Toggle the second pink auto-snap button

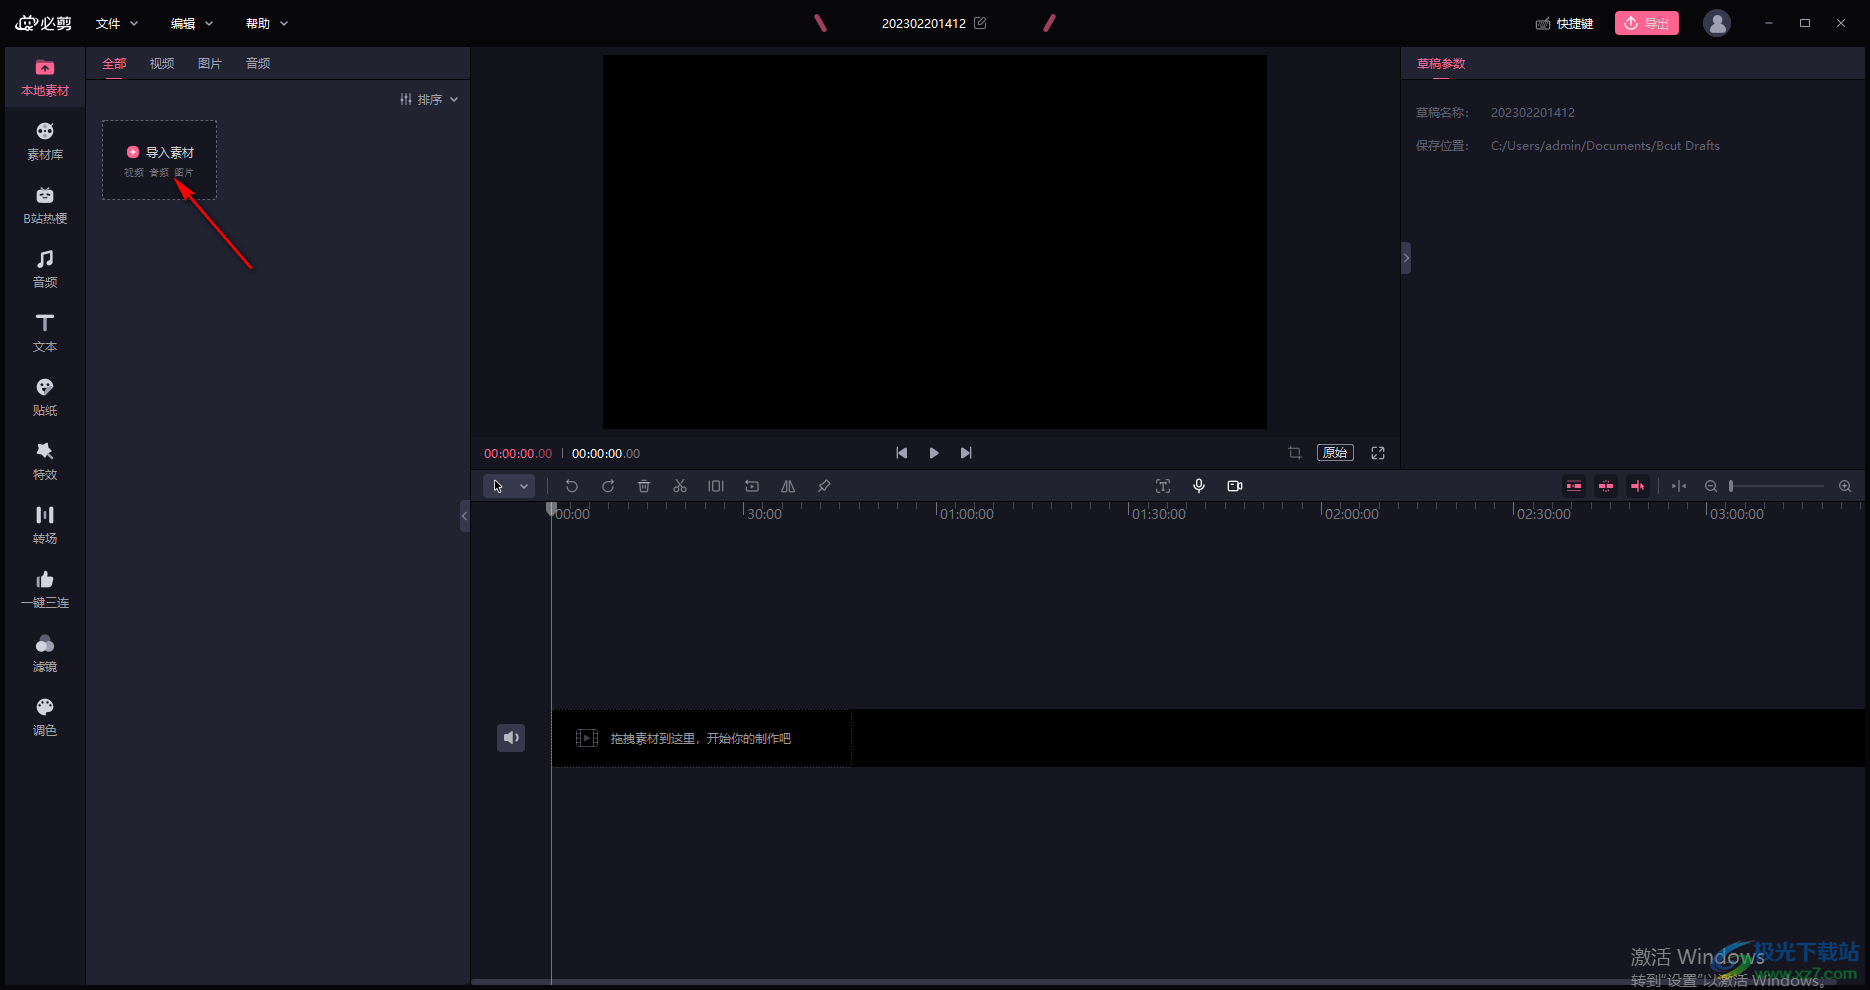(1606, 486)
